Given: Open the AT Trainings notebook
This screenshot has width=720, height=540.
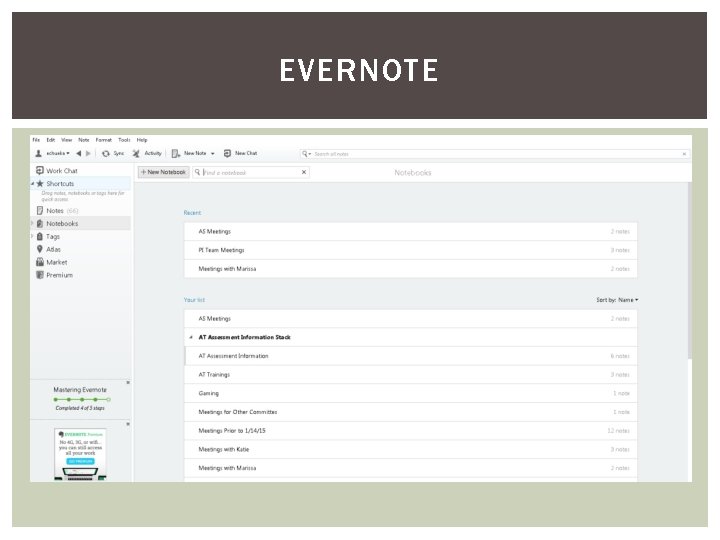Looking at the screenshot, I should click(x=411, y=375).
